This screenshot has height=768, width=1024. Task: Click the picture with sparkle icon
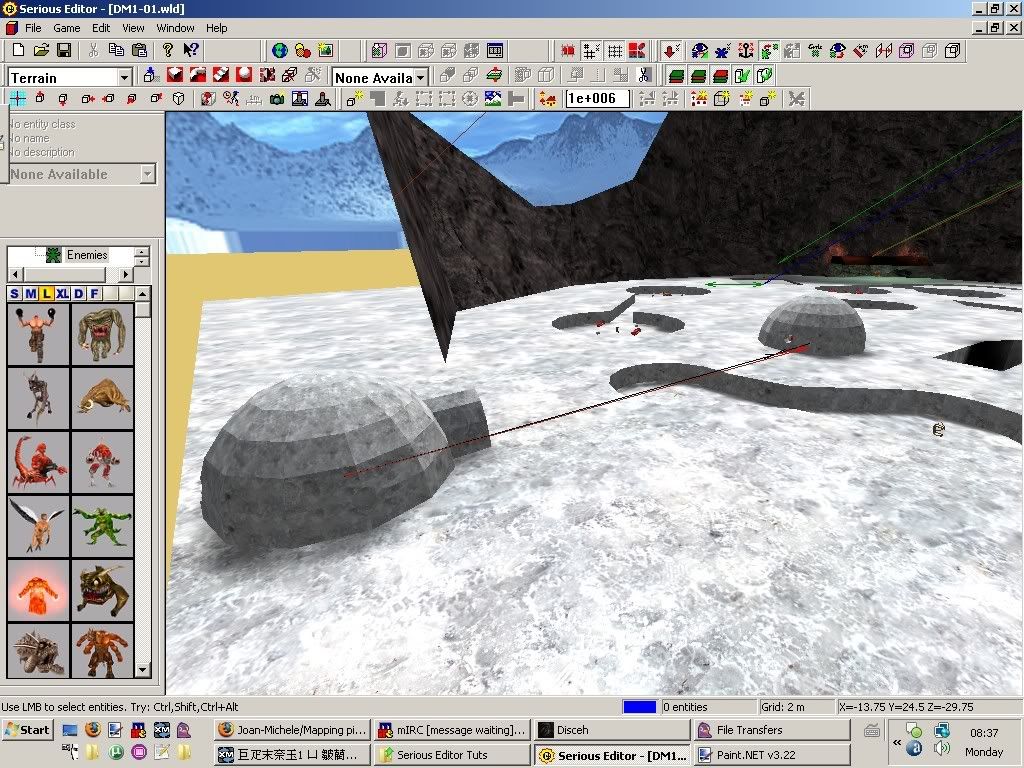click(325, 50)
